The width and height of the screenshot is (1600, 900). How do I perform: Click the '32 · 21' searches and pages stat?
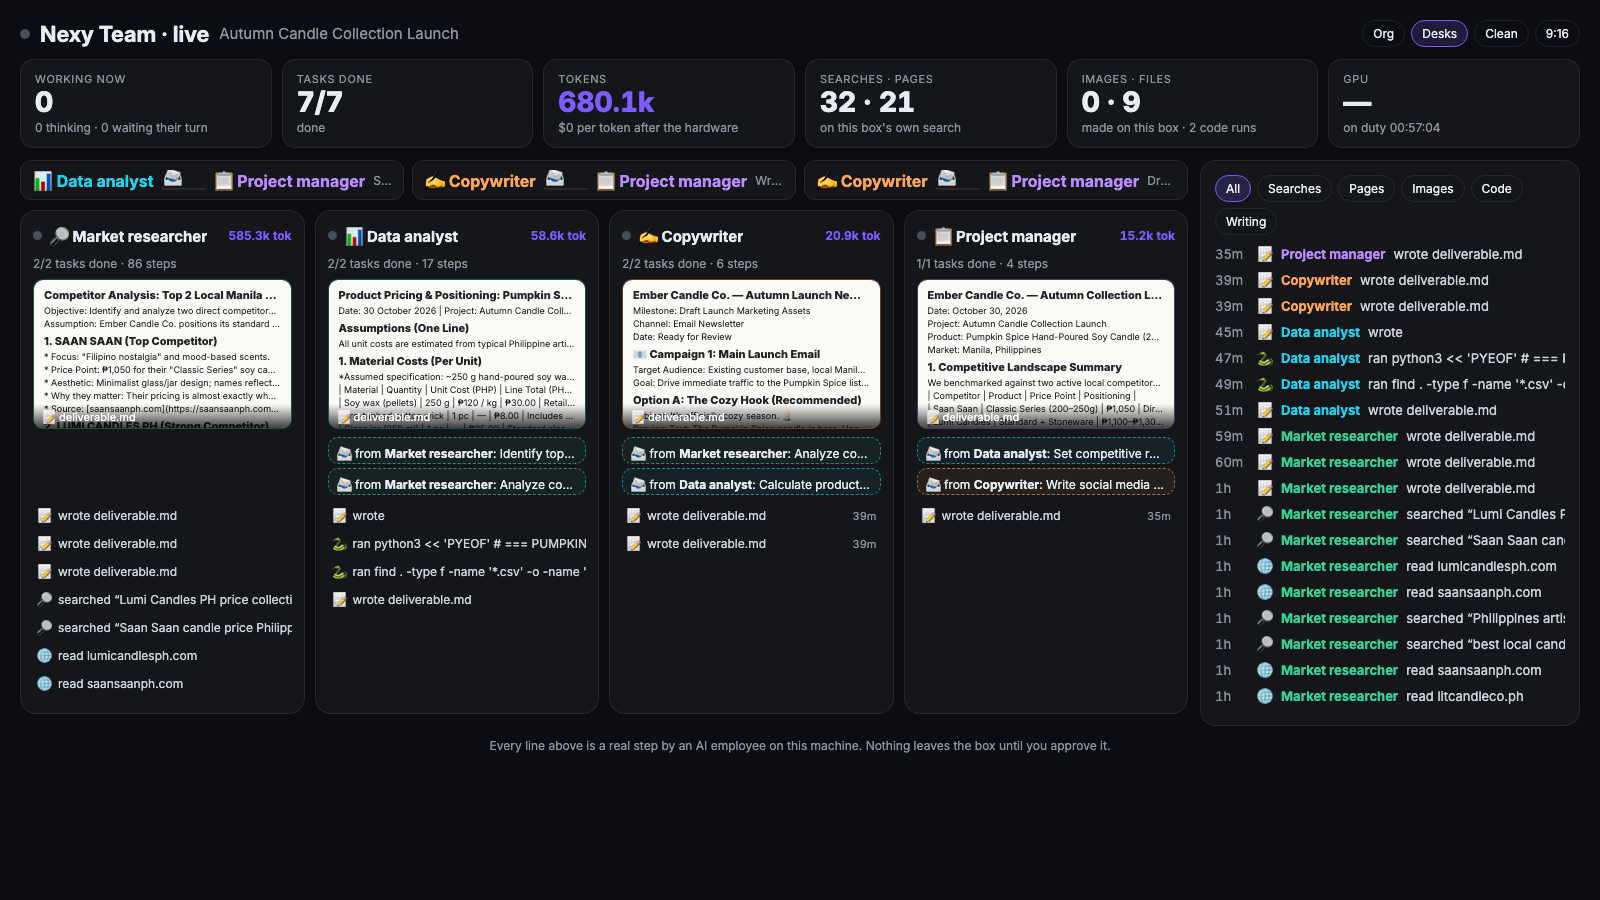click(867, 102)
